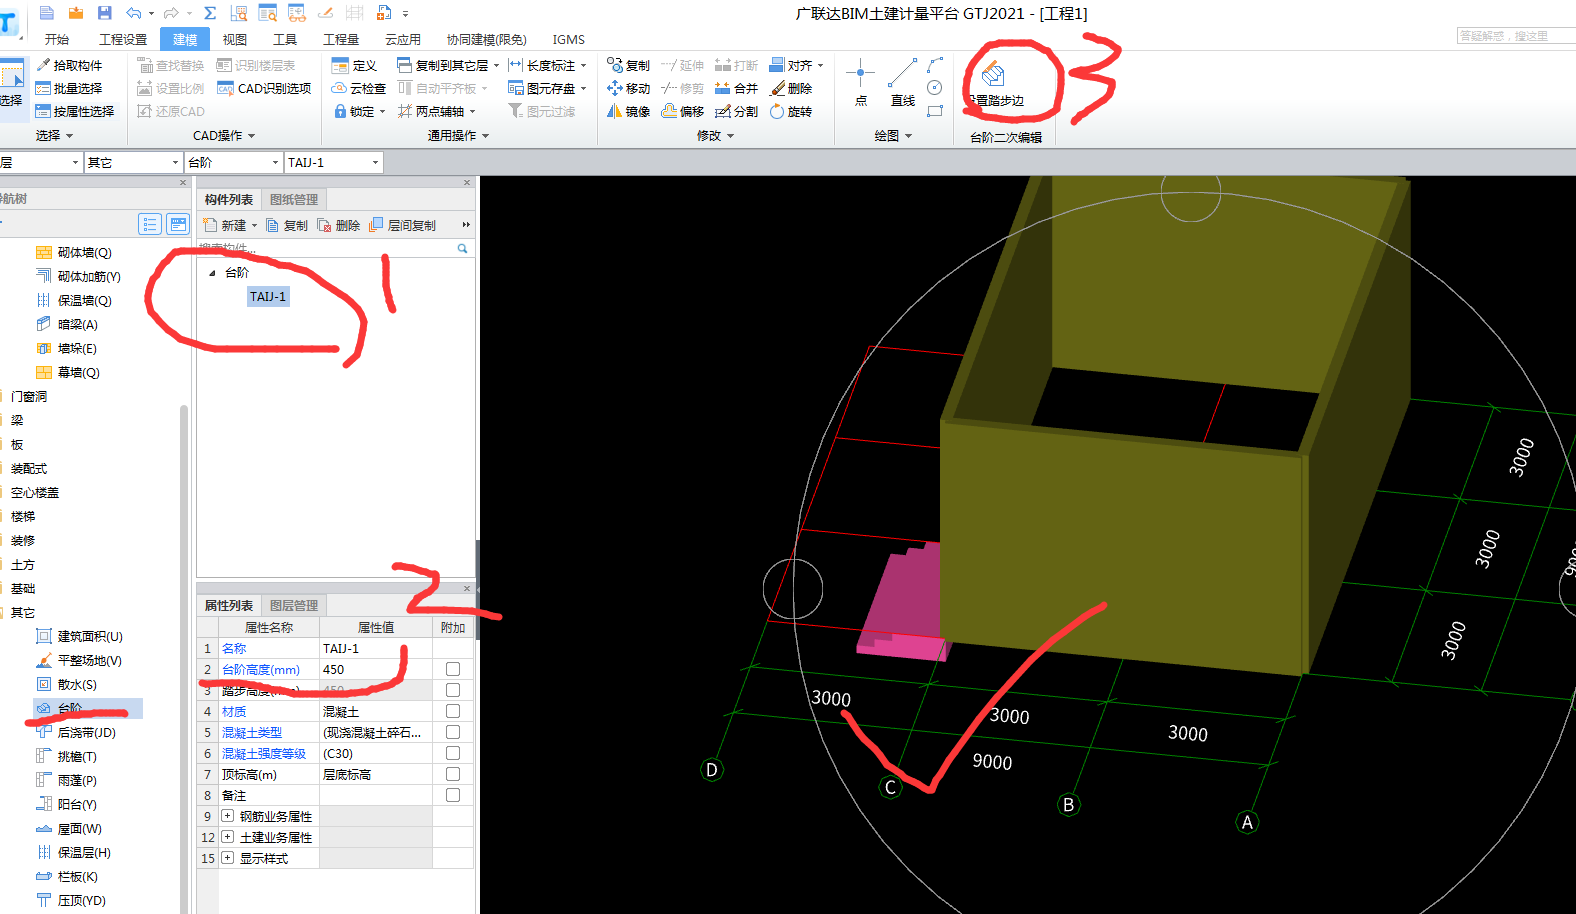1576x914 pixels.
Task: Select 建筑面积(U) in navigation tree
Action: (90, 636)
